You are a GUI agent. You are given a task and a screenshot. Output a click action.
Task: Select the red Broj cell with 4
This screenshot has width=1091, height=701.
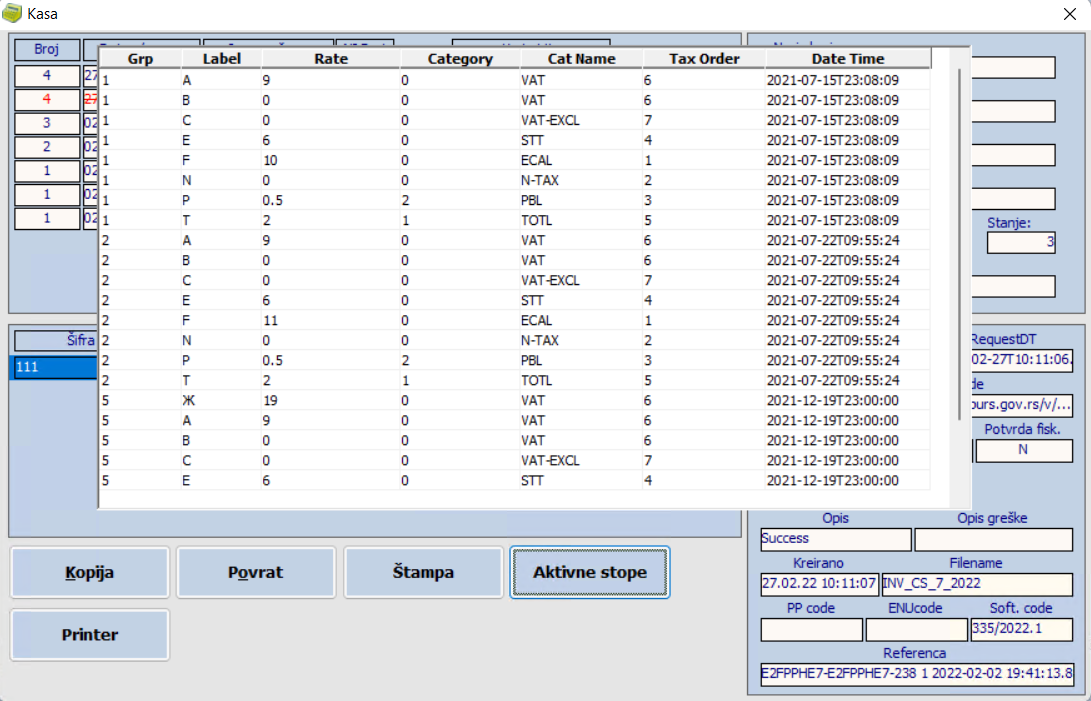(x=47, y=100)
